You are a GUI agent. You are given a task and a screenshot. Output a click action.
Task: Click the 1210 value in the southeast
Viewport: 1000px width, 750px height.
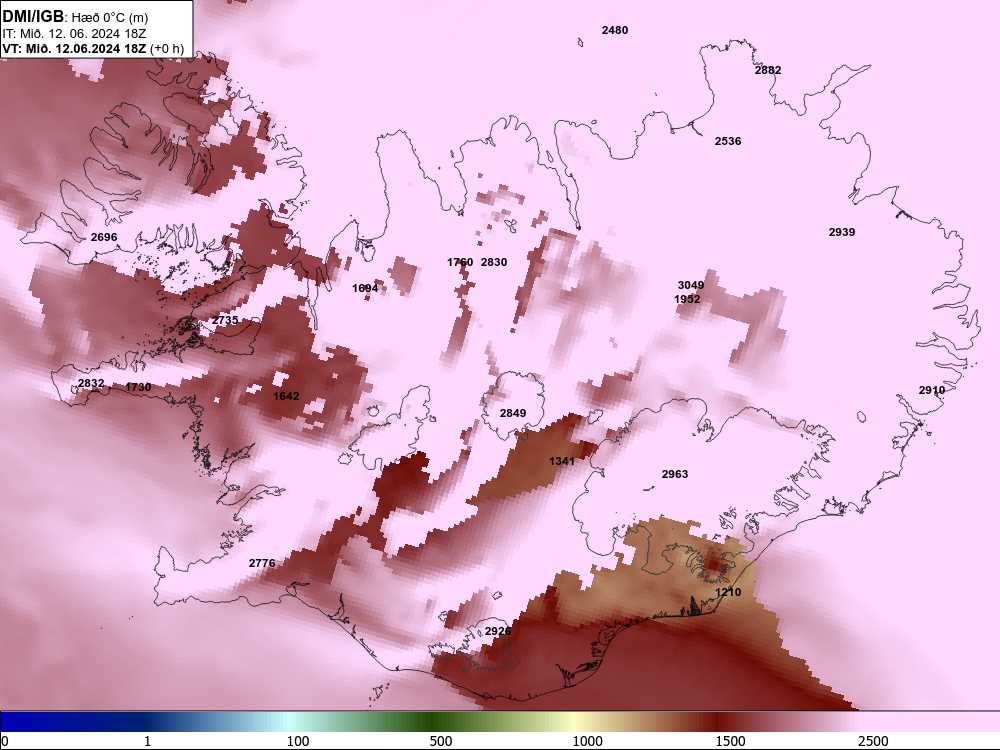pos(728,592)
